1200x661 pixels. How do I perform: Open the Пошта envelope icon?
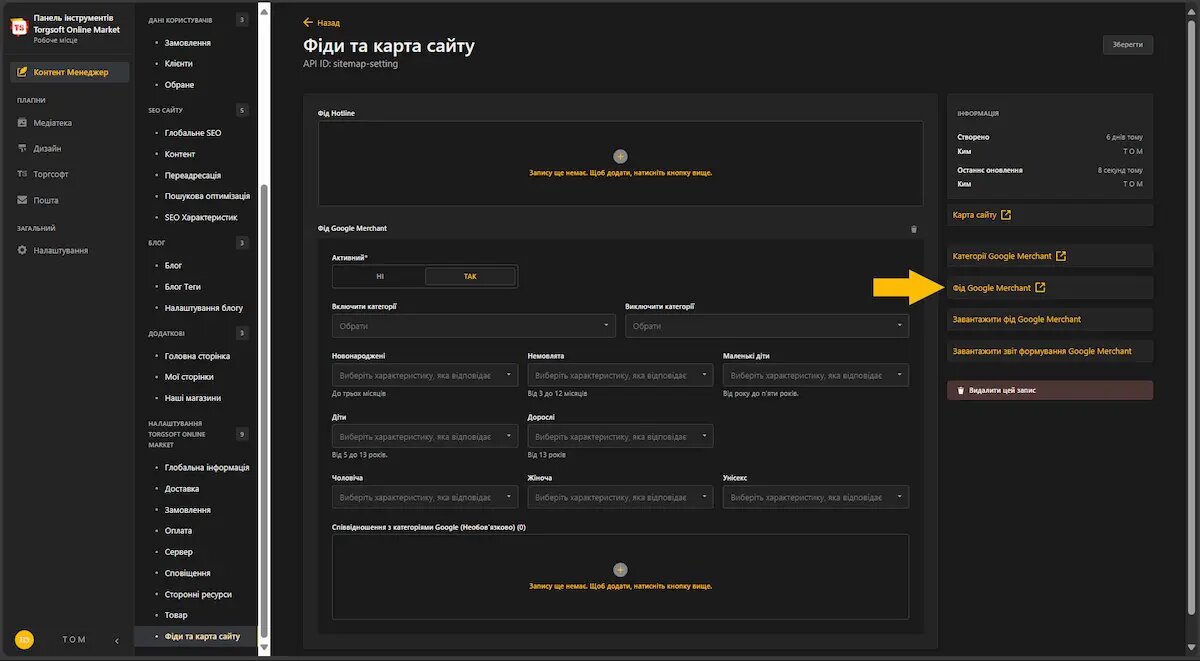[x=21, y=199]
